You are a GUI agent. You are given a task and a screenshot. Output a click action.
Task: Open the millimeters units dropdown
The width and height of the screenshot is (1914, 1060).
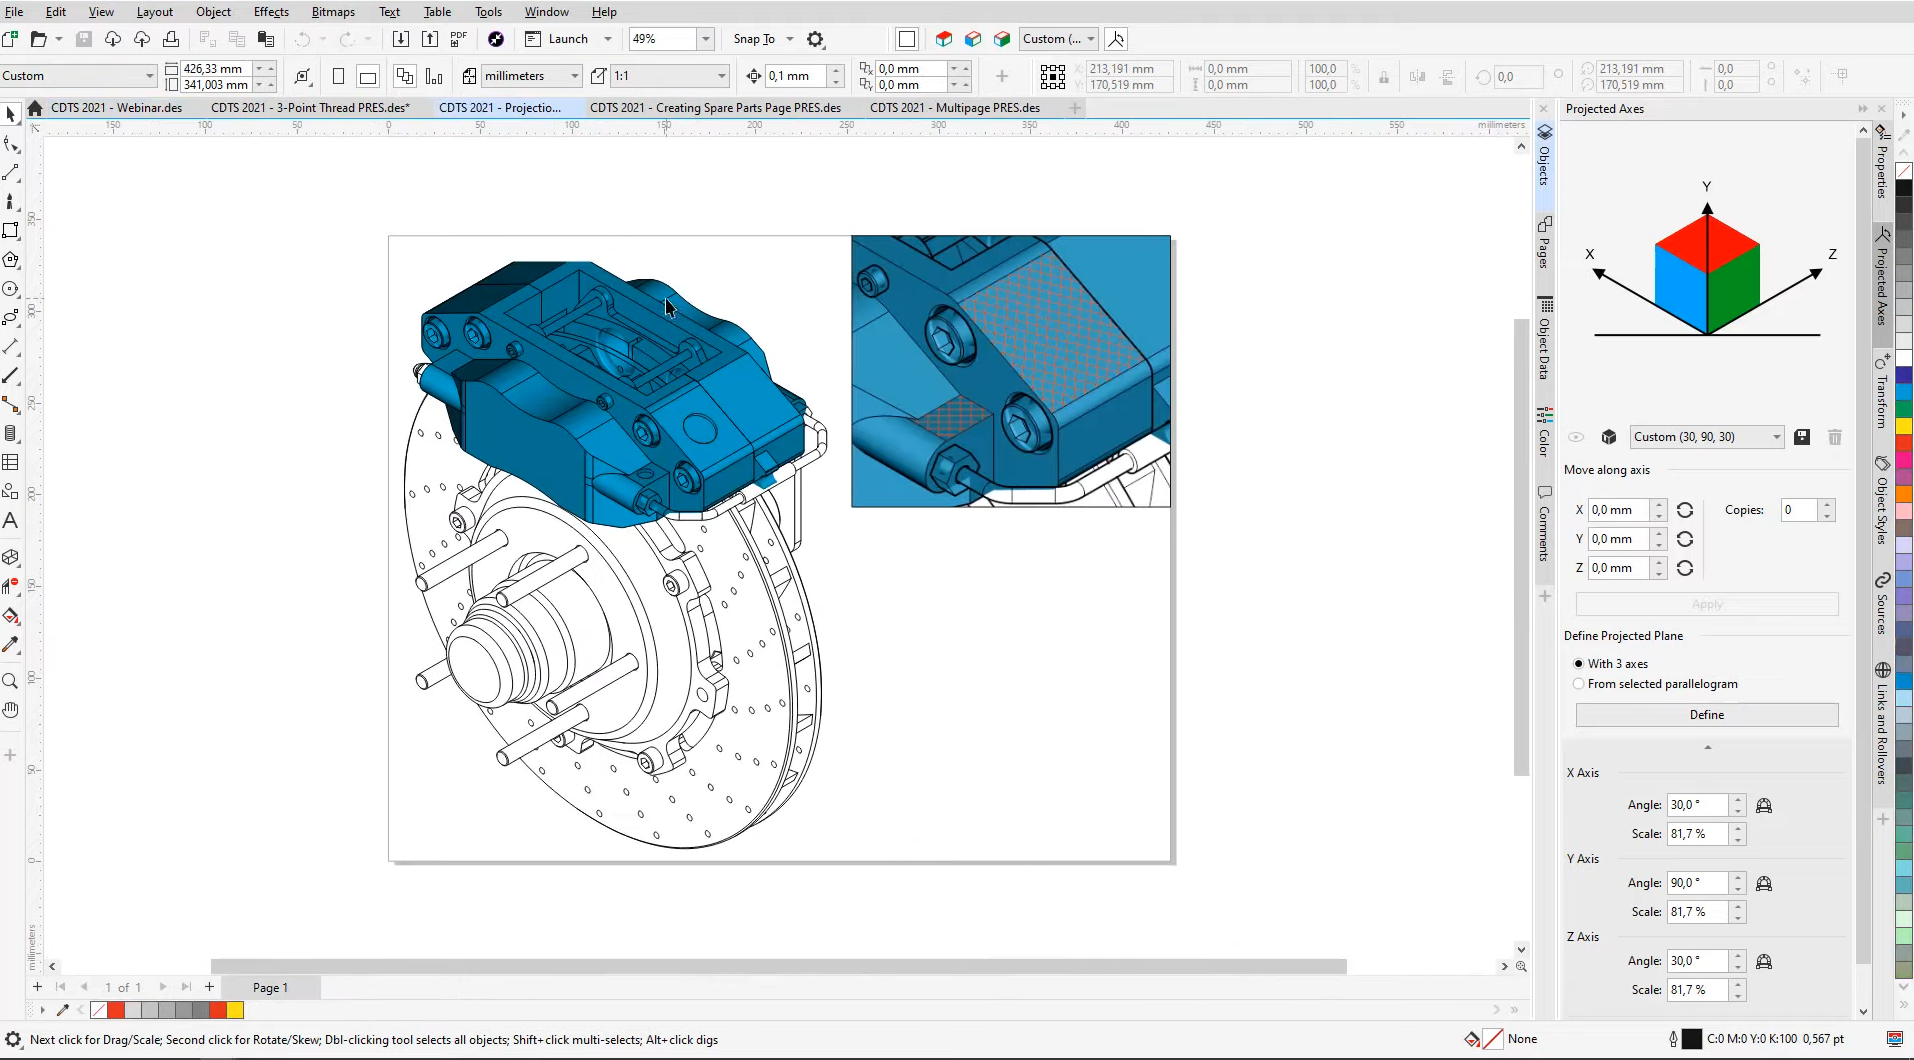(574, 75)
